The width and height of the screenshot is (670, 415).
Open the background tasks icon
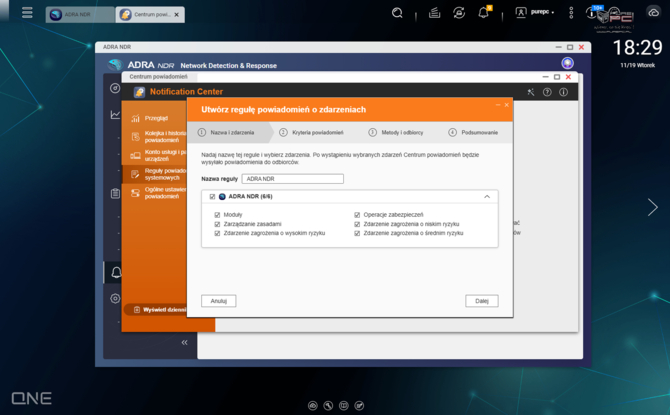coord(435,13)
